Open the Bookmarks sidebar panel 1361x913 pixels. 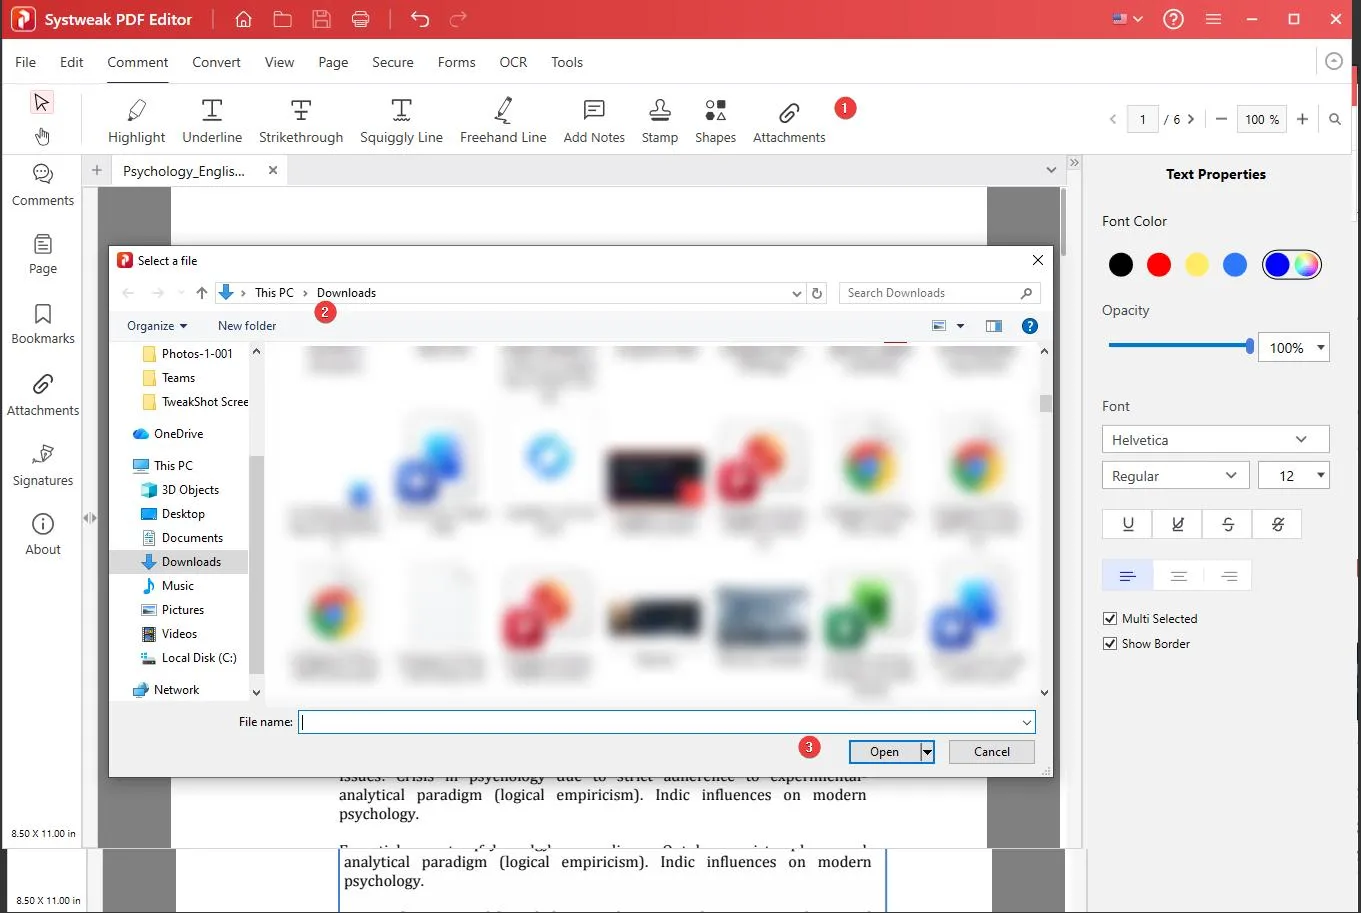tap(42, 322)
